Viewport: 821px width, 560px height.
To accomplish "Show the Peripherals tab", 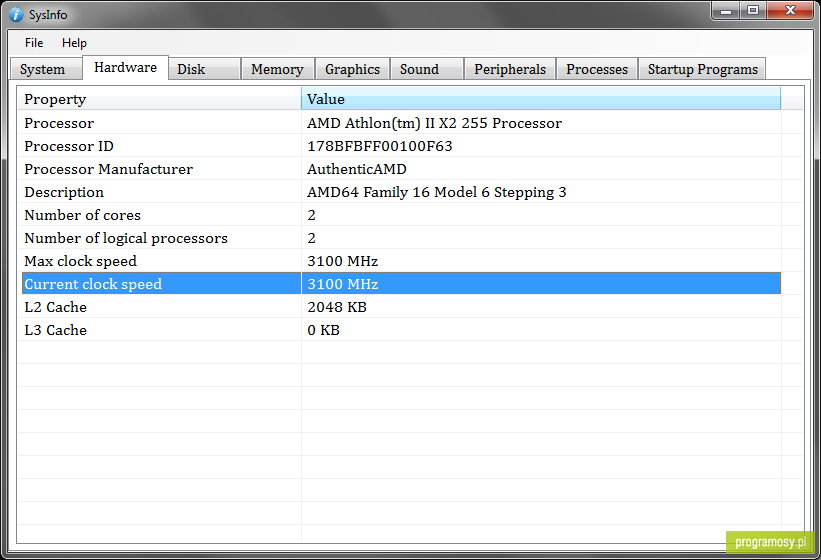I will 510,69.
